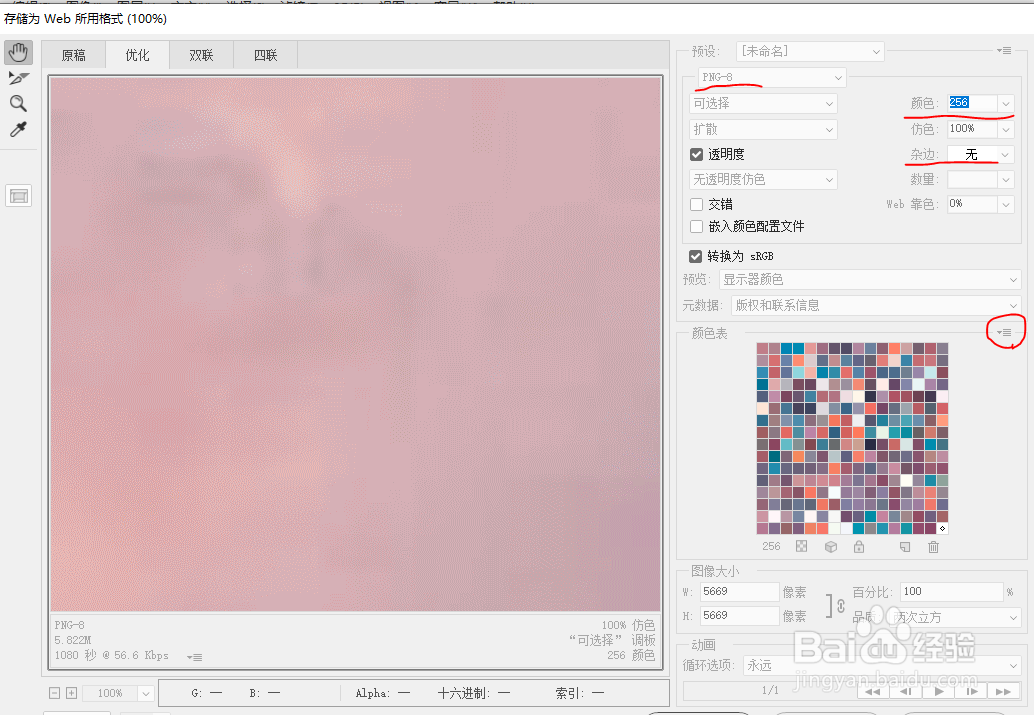1034x715 pixels.
Task: Open the 预设 [未命名] dropdown
Action: click(810, 51)
